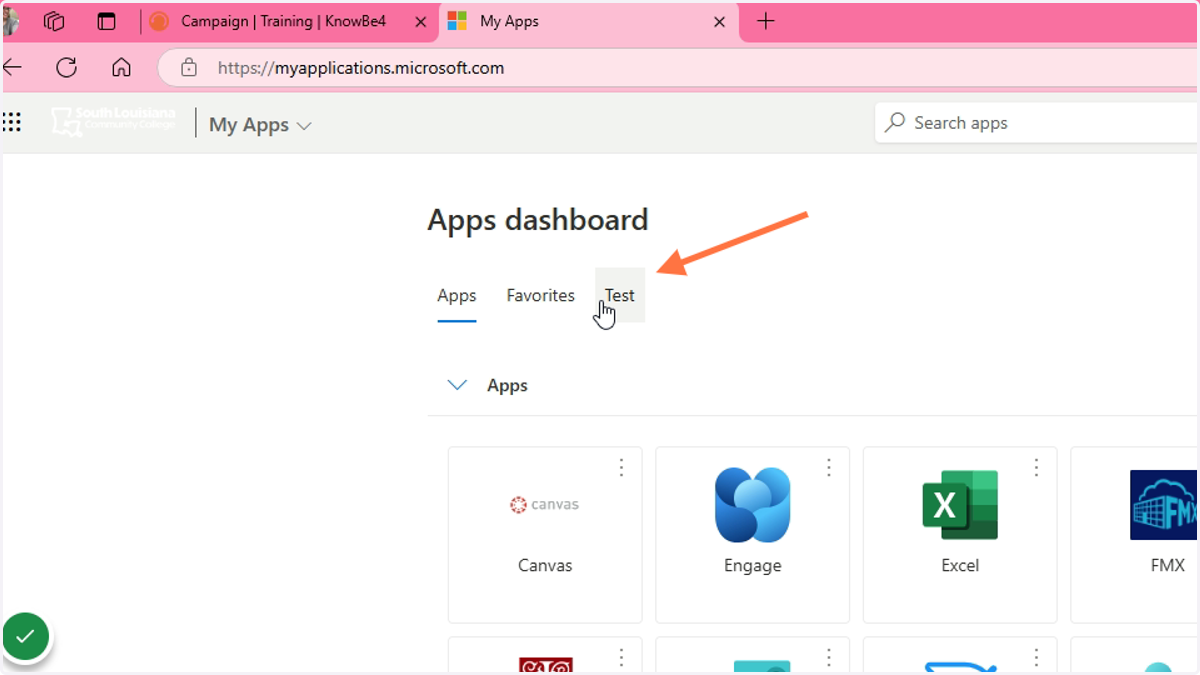Click the FMX app name label
The height and width of the screenshot is (675, 1200).
click(x=1167, y=565)
